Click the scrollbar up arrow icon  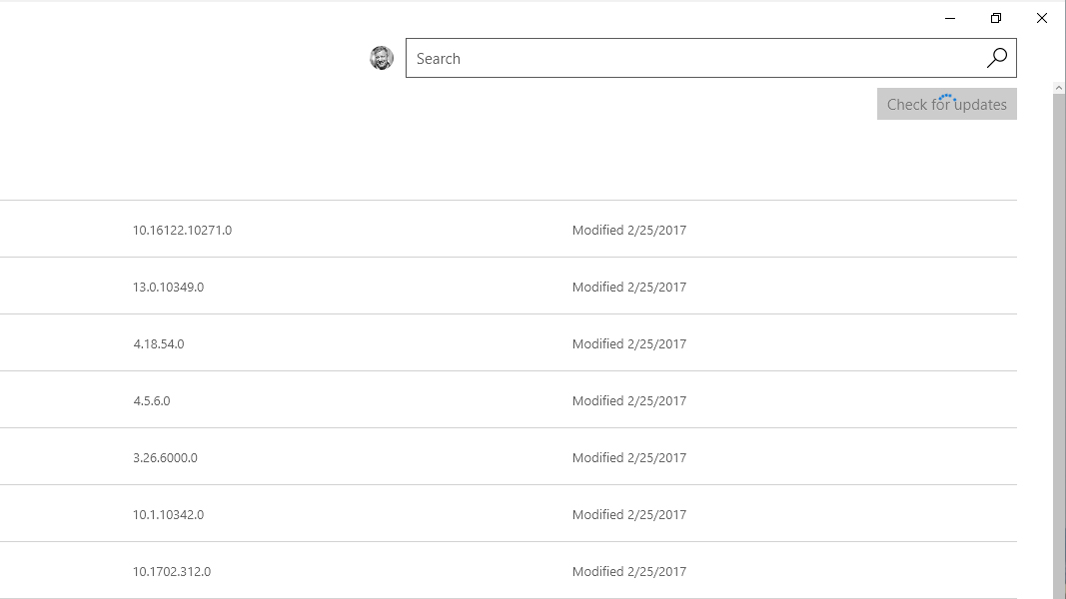(x=1058, y=86)
